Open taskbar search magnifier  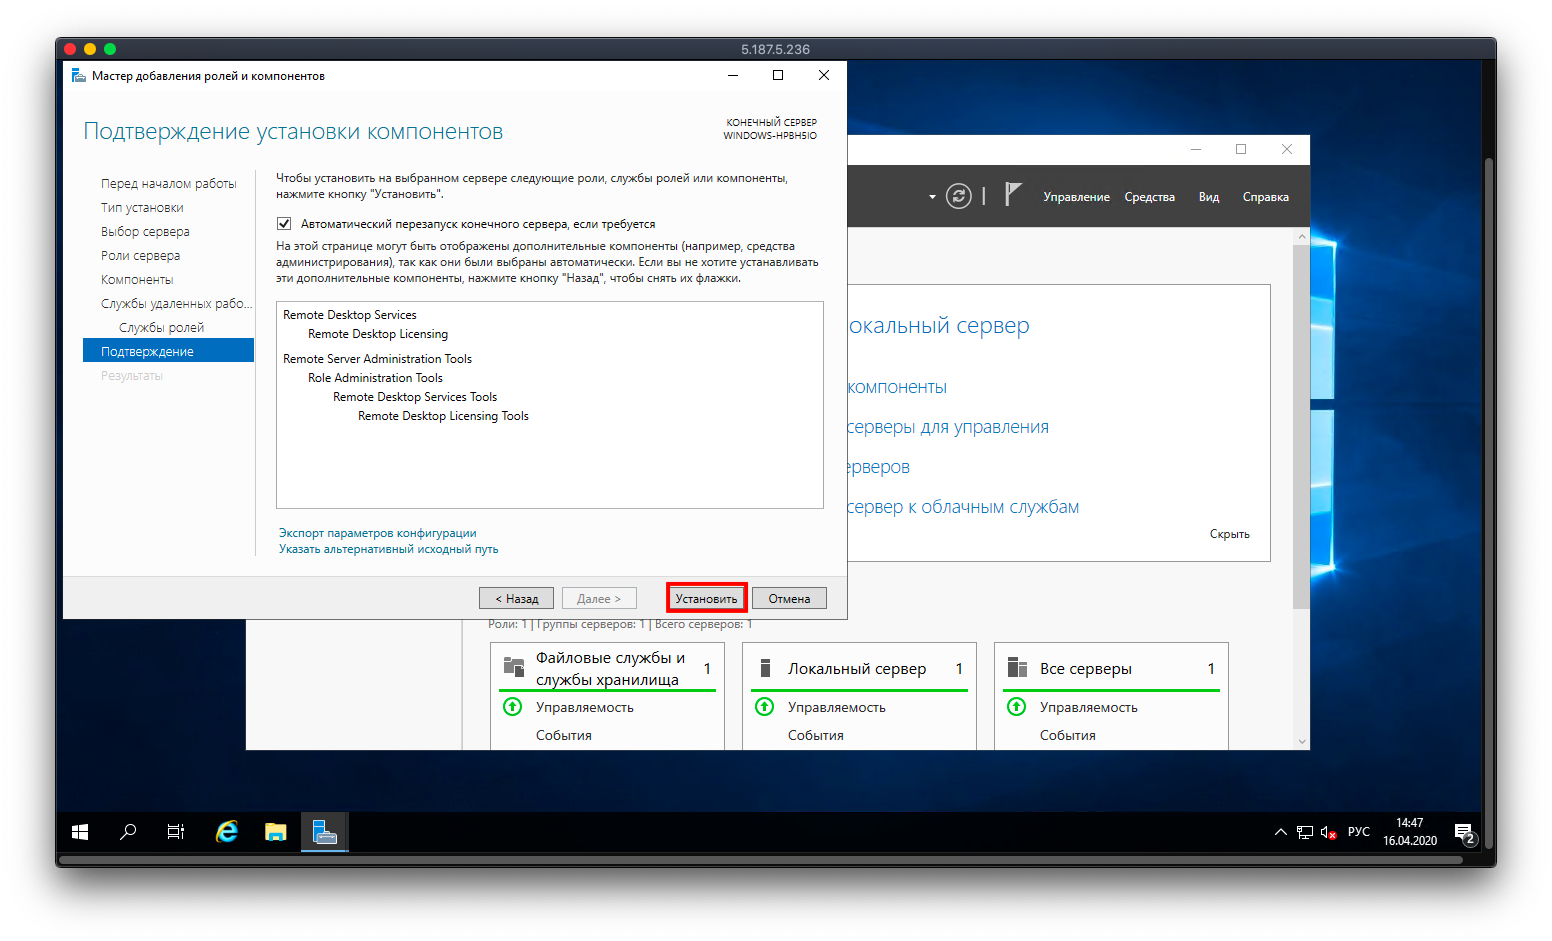[x=128, y=832]
